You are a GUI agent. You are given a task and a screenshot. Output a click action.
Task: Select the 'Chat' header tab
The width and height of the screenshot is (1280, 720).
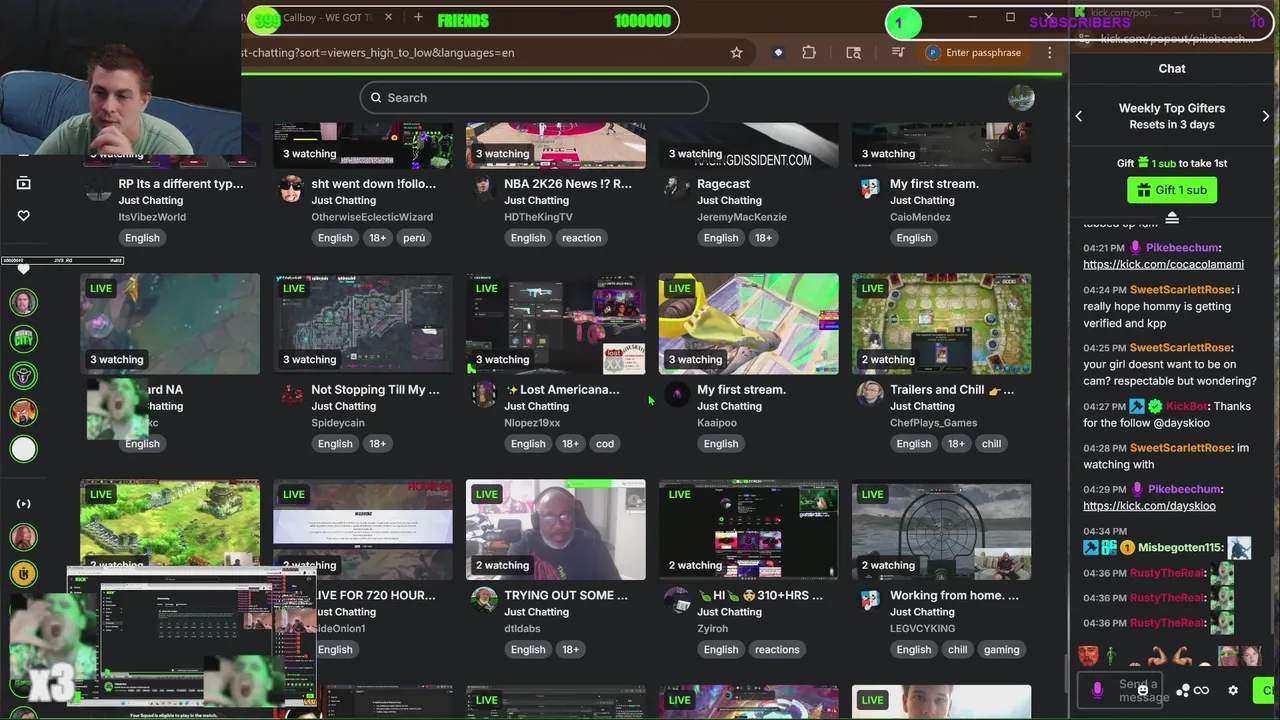click(x=1172, y=68)
